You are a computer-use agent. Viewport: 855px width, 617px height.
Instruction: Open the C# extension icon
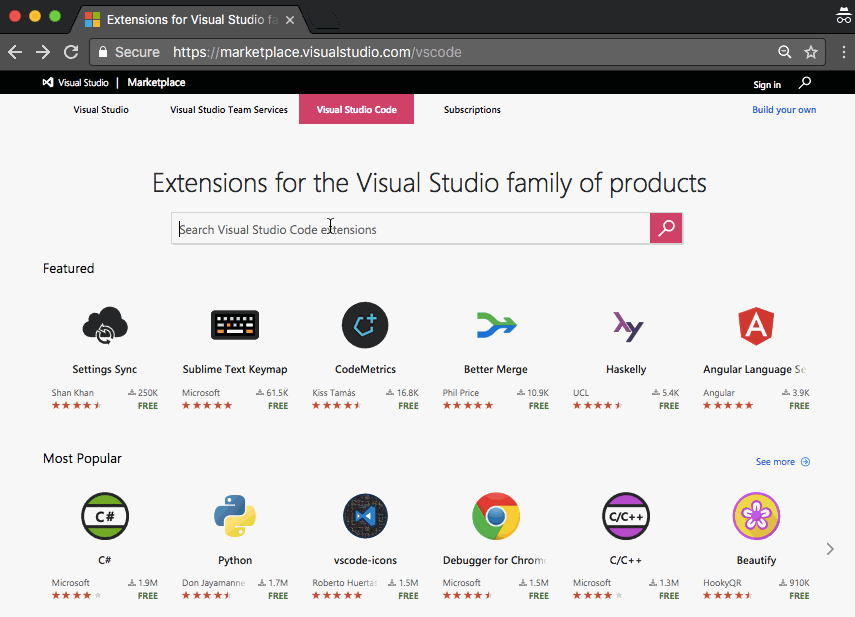tap(105, 516)
